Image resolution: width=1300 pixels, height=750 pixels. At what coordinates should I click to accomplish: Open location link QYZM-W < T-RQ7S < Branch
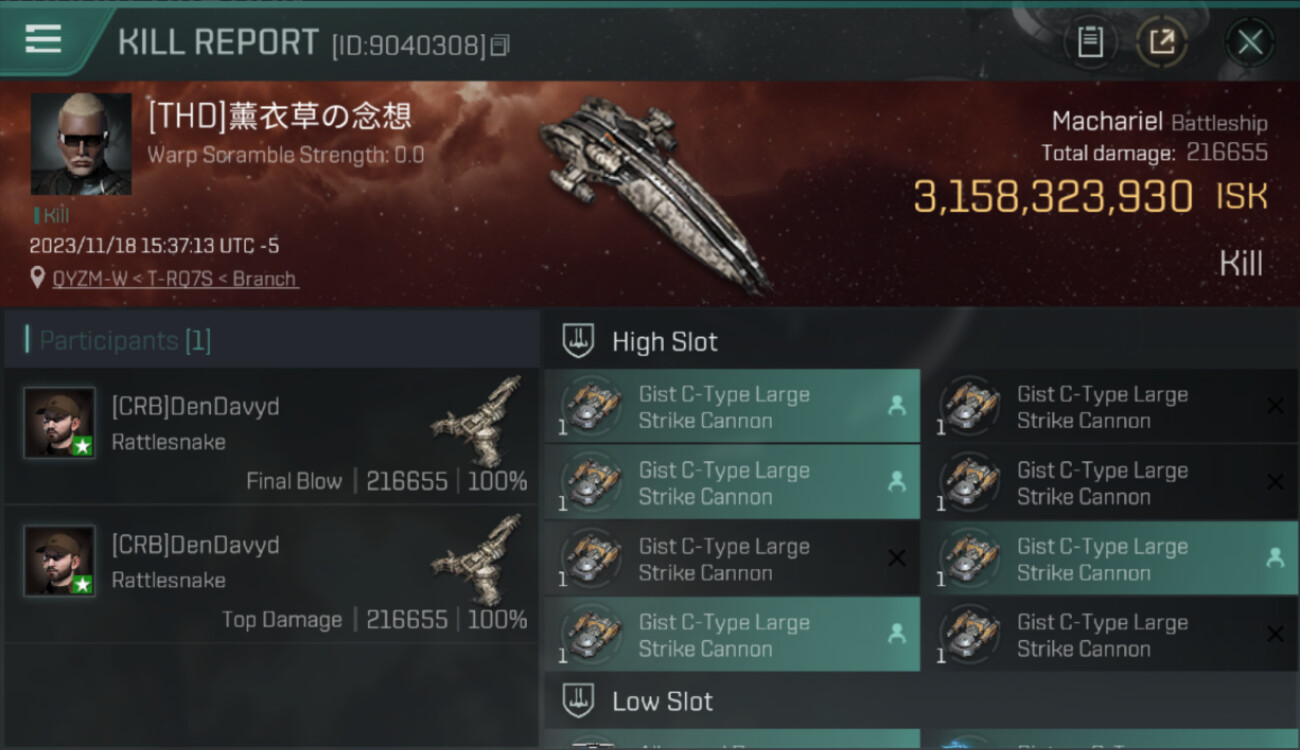(175, 279)
